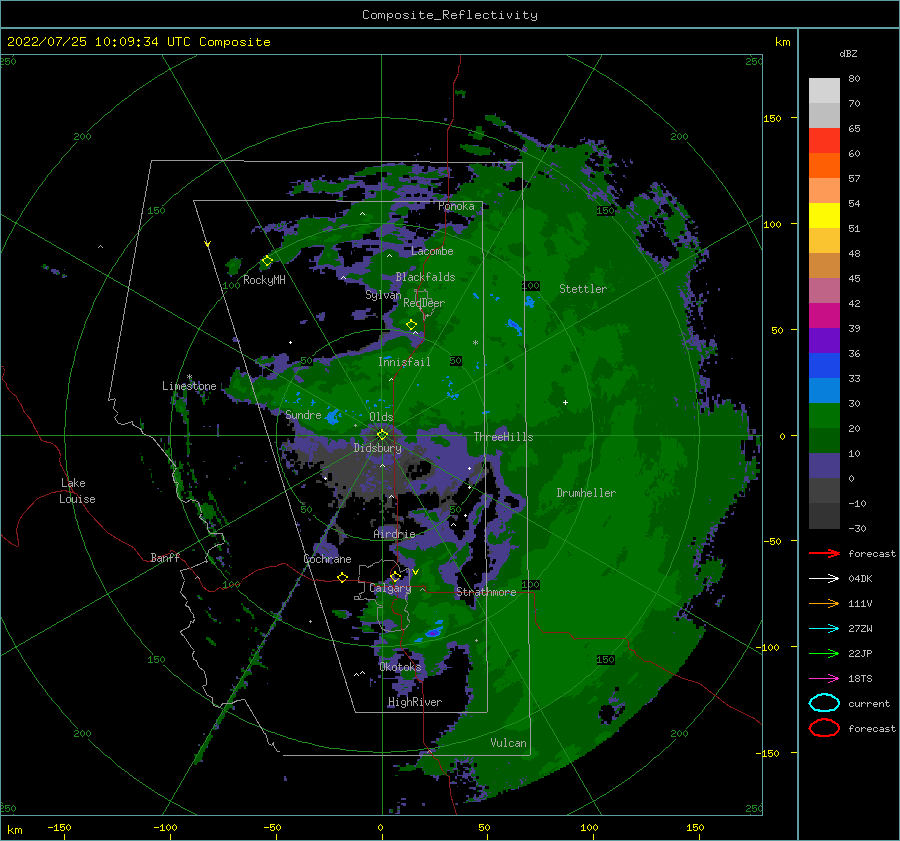Click the red forecast ellipse in legend
Screen dimensions: 900x841
pos(824,728)
